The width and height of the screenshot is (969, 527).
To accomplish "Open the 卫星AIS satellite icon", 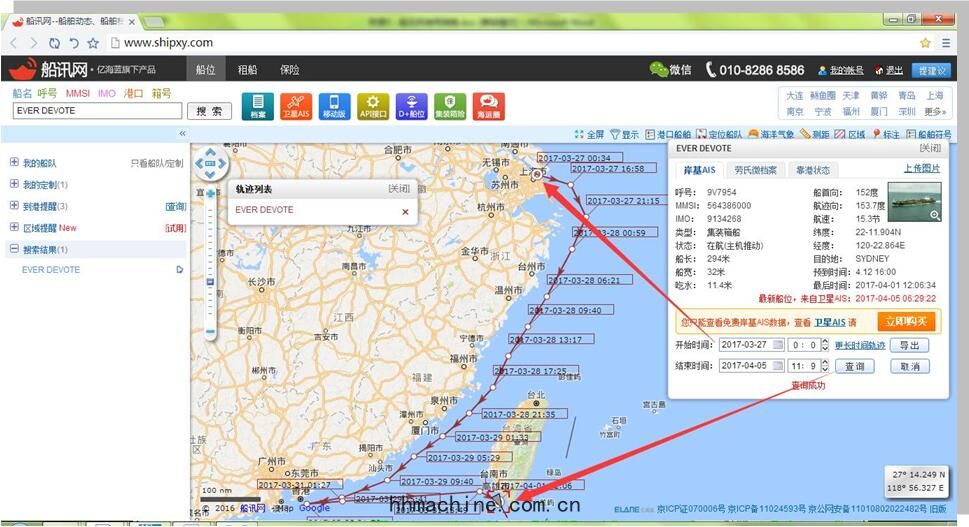I will (295, 106).
